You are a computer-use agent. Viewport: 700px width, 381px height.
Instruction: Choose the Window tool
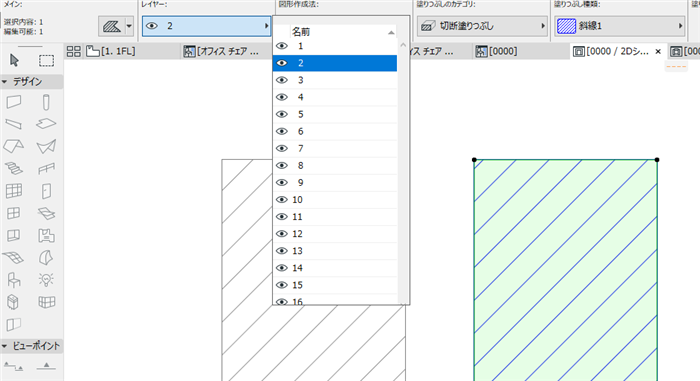[14, 213]
